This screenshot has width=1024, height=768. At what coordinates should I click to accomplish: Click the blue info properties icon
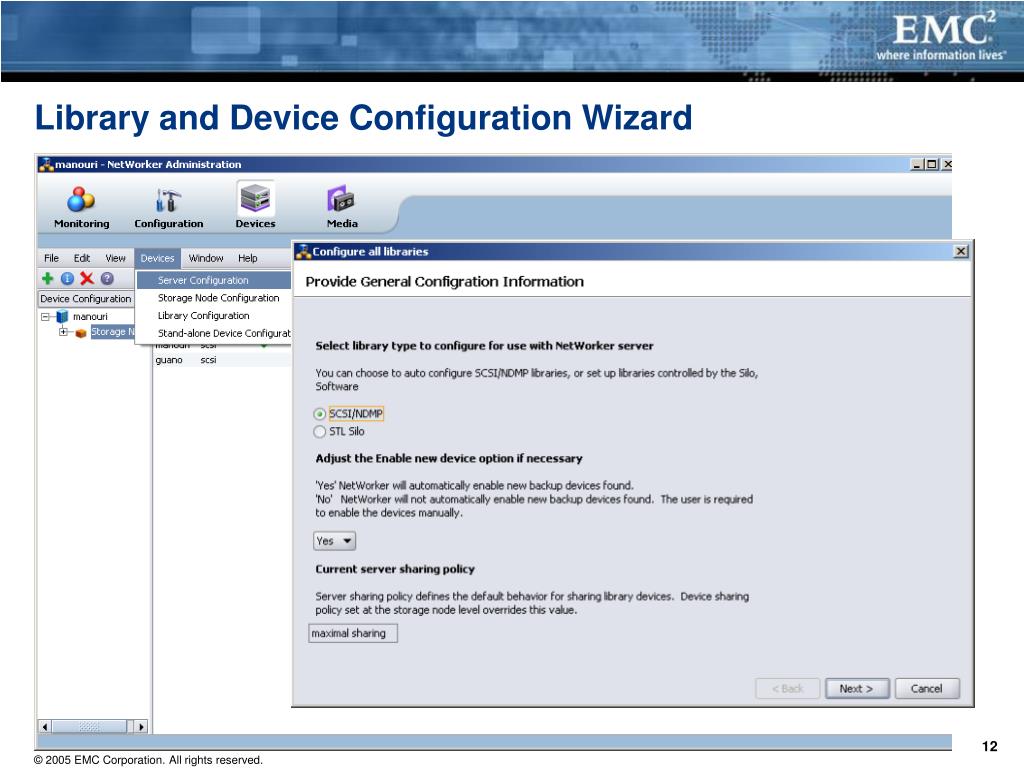pos(67,279)
